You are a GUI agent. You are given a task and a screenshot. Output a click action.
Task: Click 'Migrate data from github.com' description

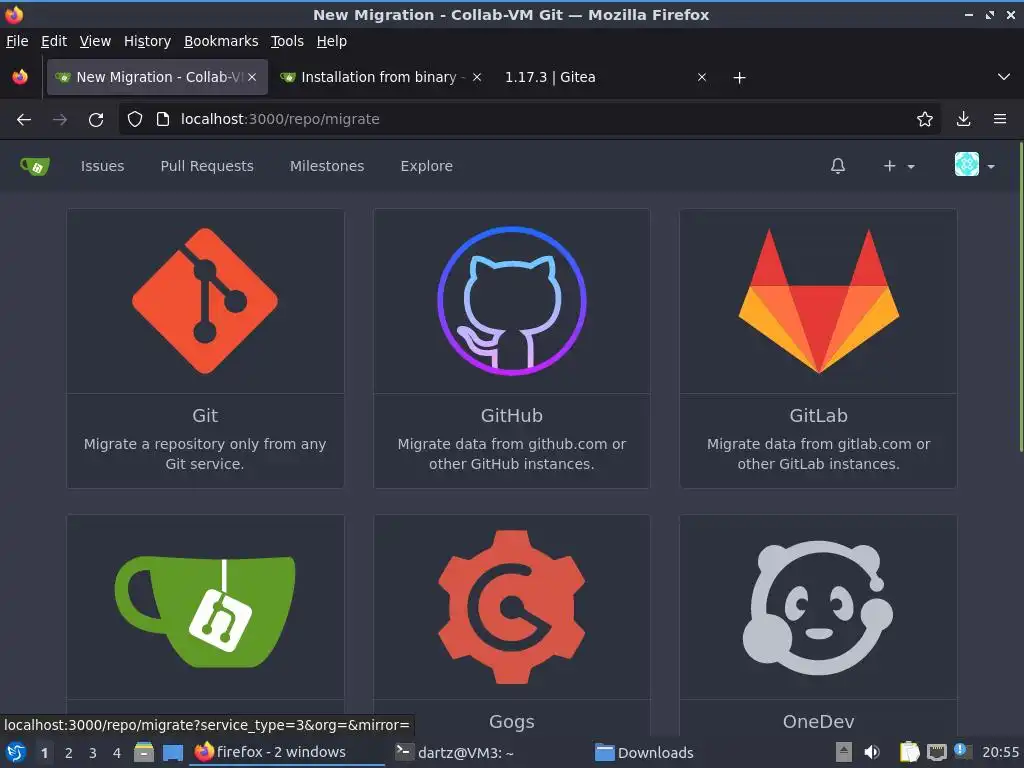click(x=511, y=454)
